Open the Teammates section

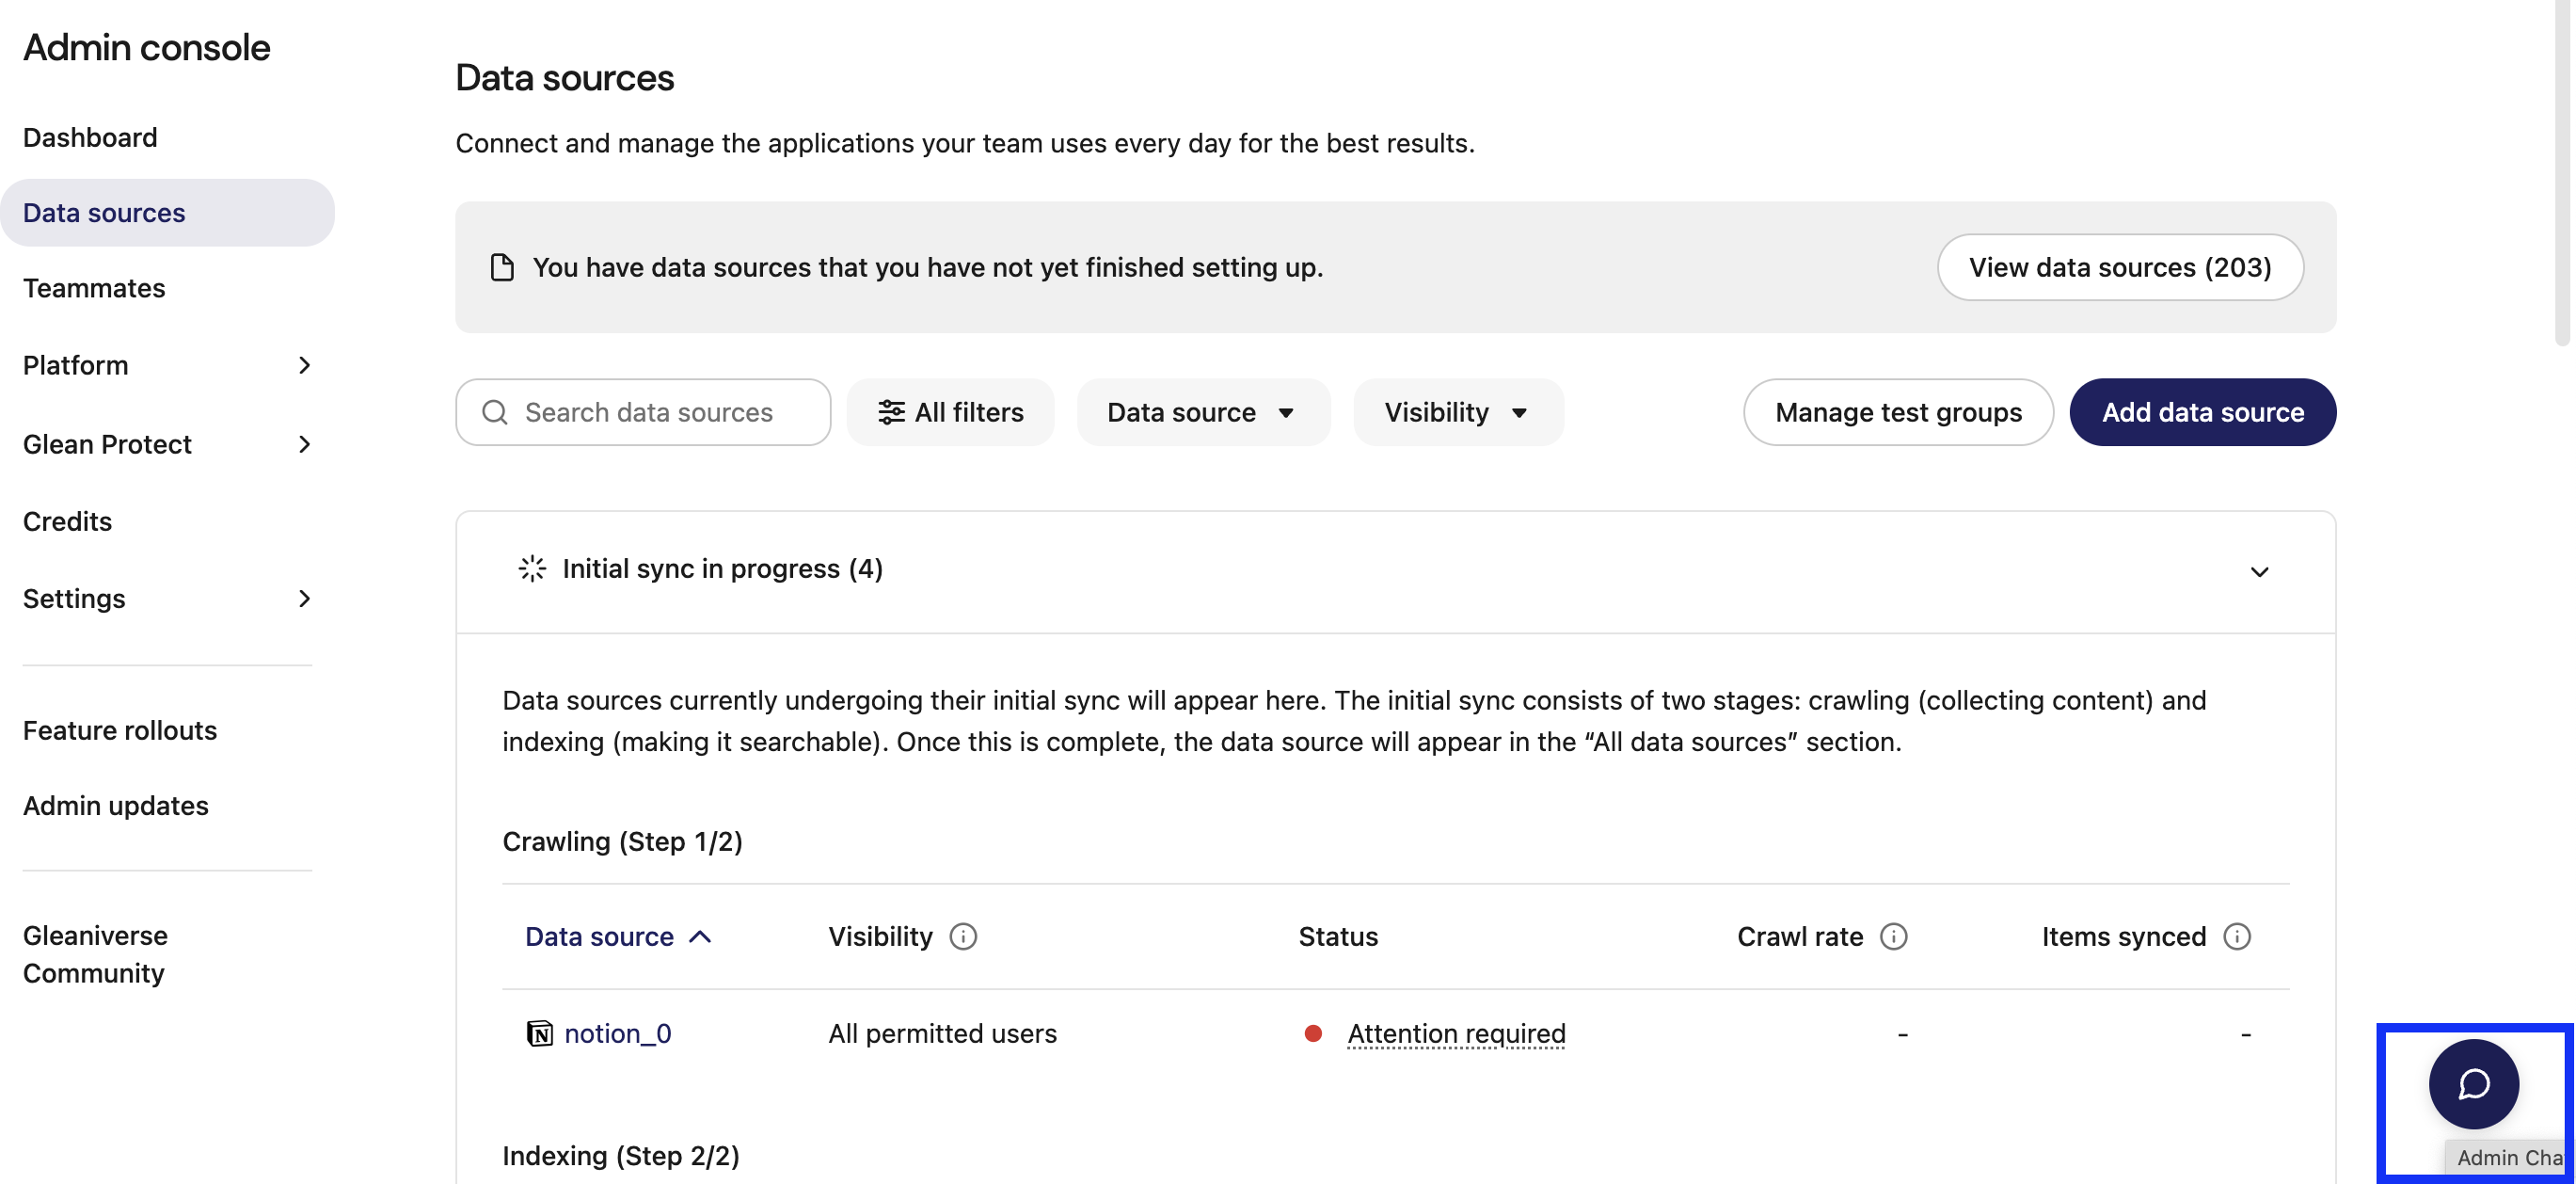coord(94,288)
